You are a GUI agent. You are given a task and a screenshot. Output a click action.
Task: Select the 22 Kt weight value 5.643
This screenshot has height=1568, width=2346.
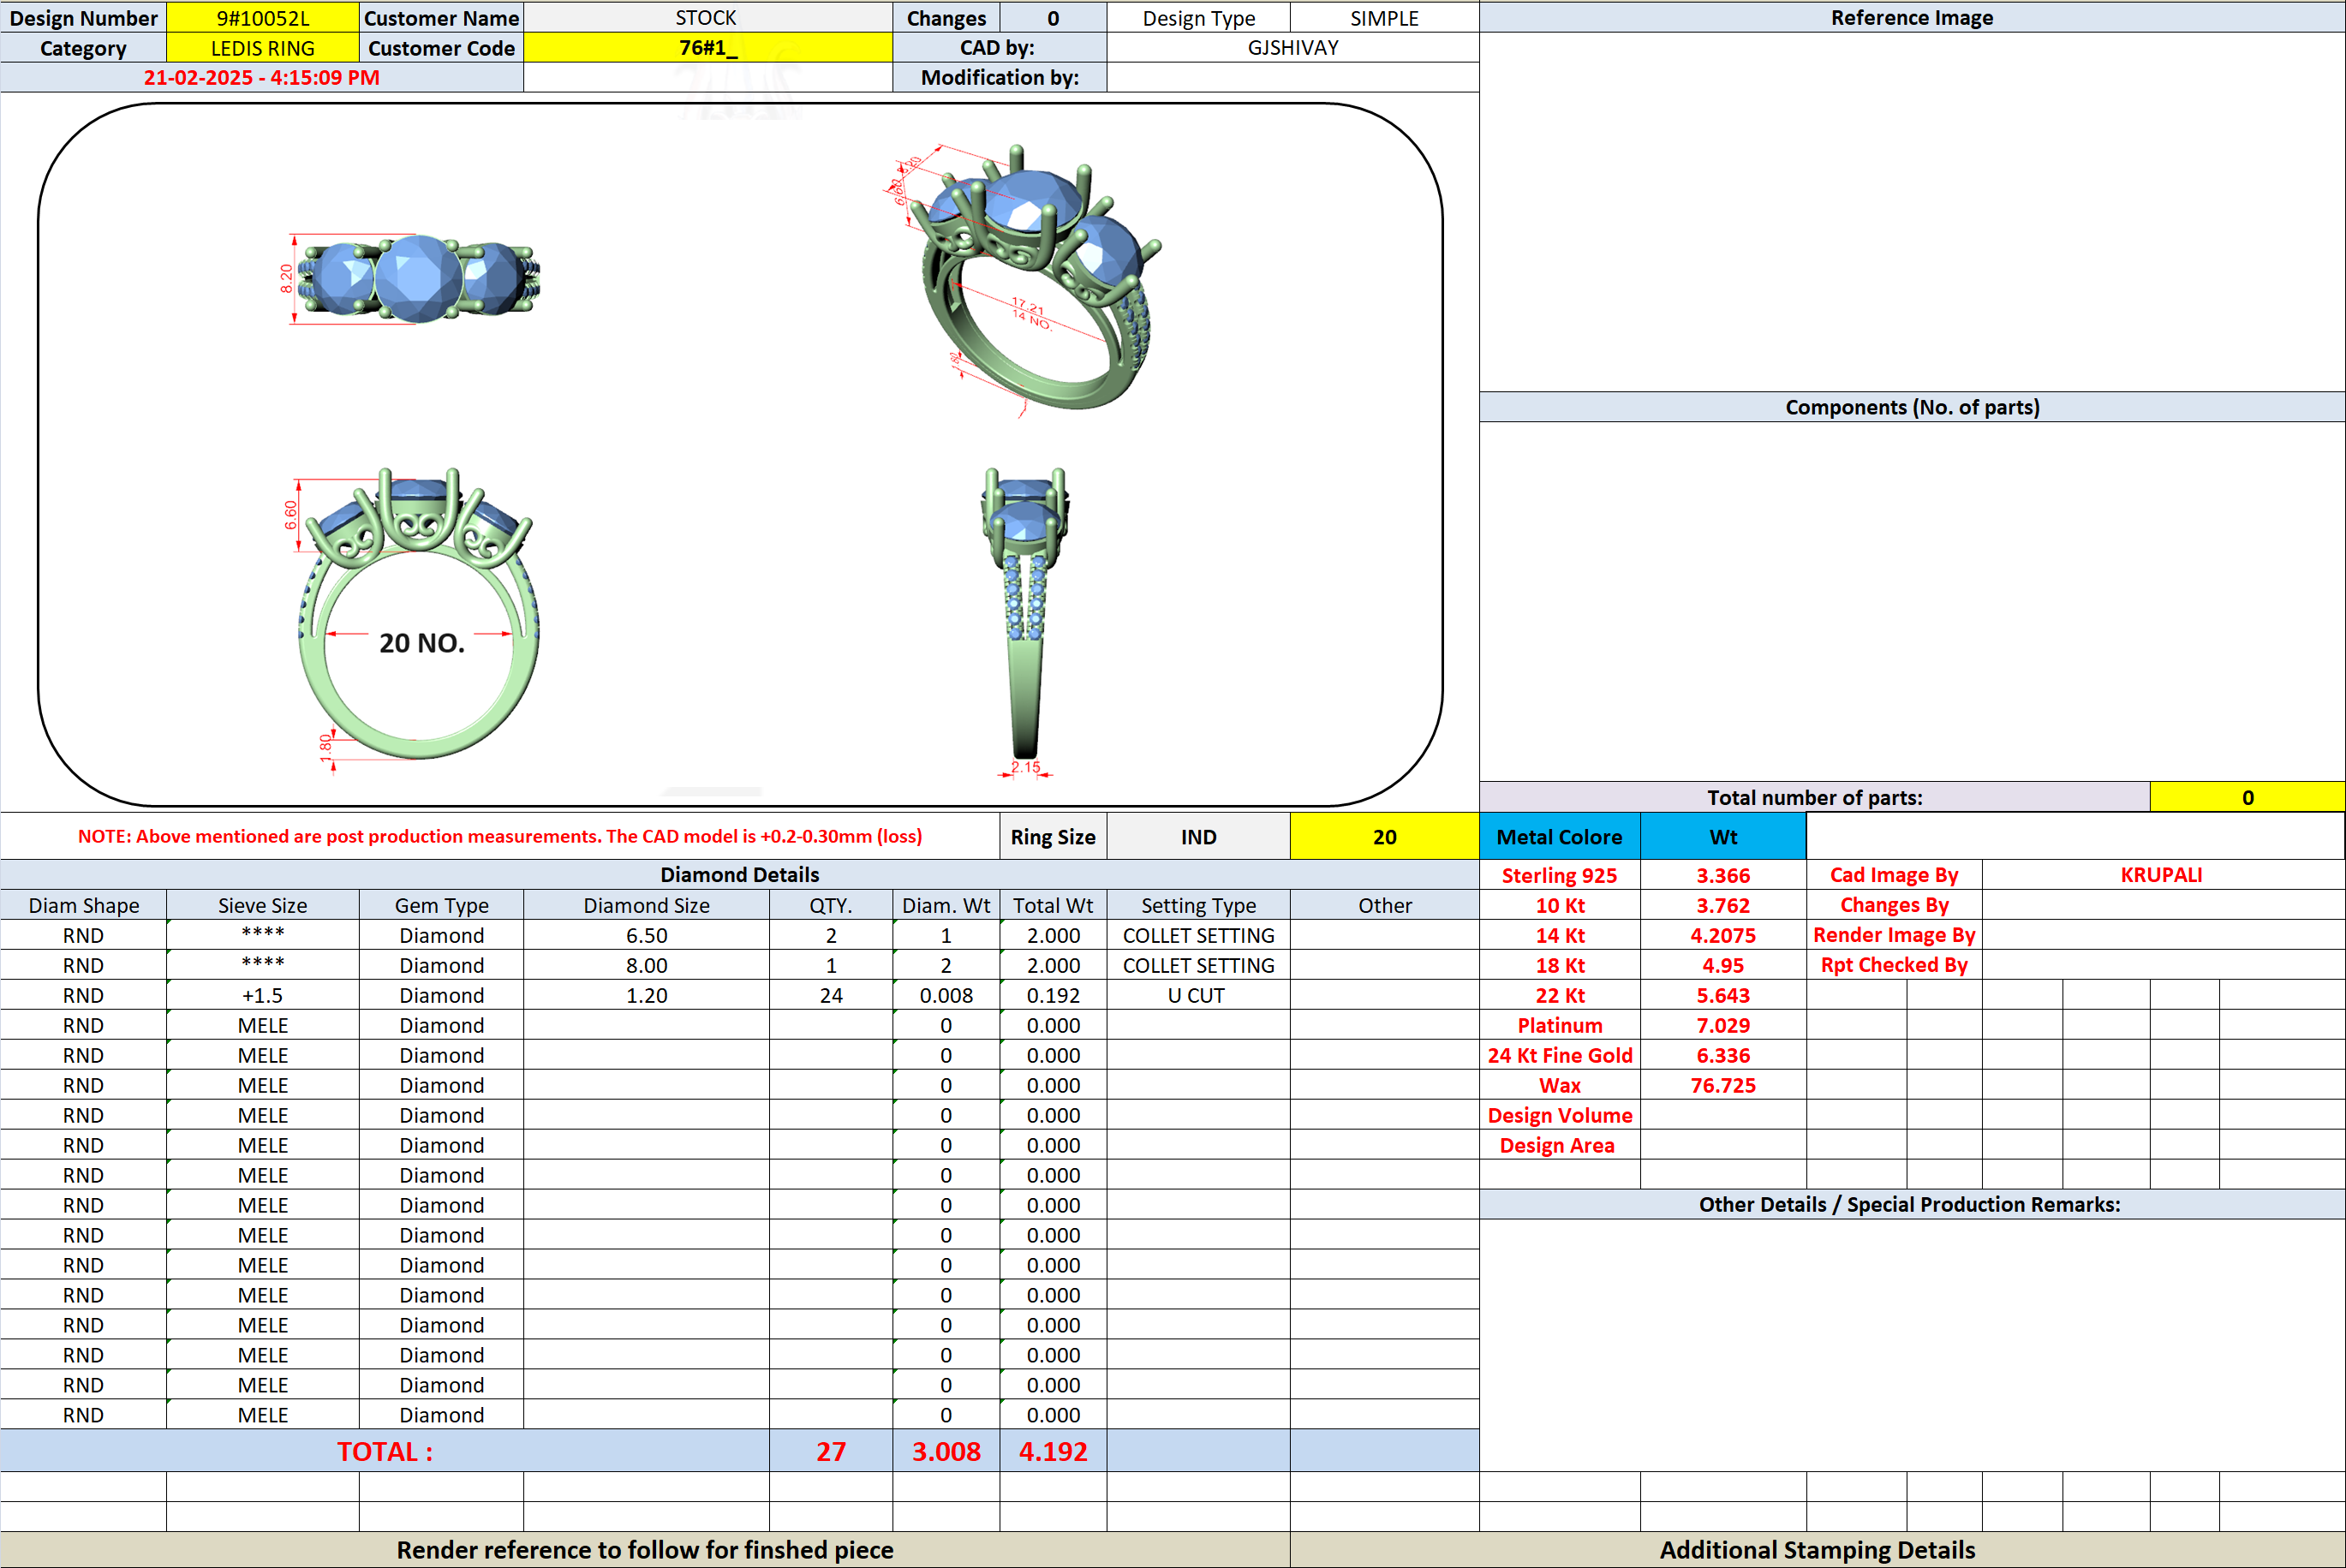pyautogui.click(x=1723, y=995)
